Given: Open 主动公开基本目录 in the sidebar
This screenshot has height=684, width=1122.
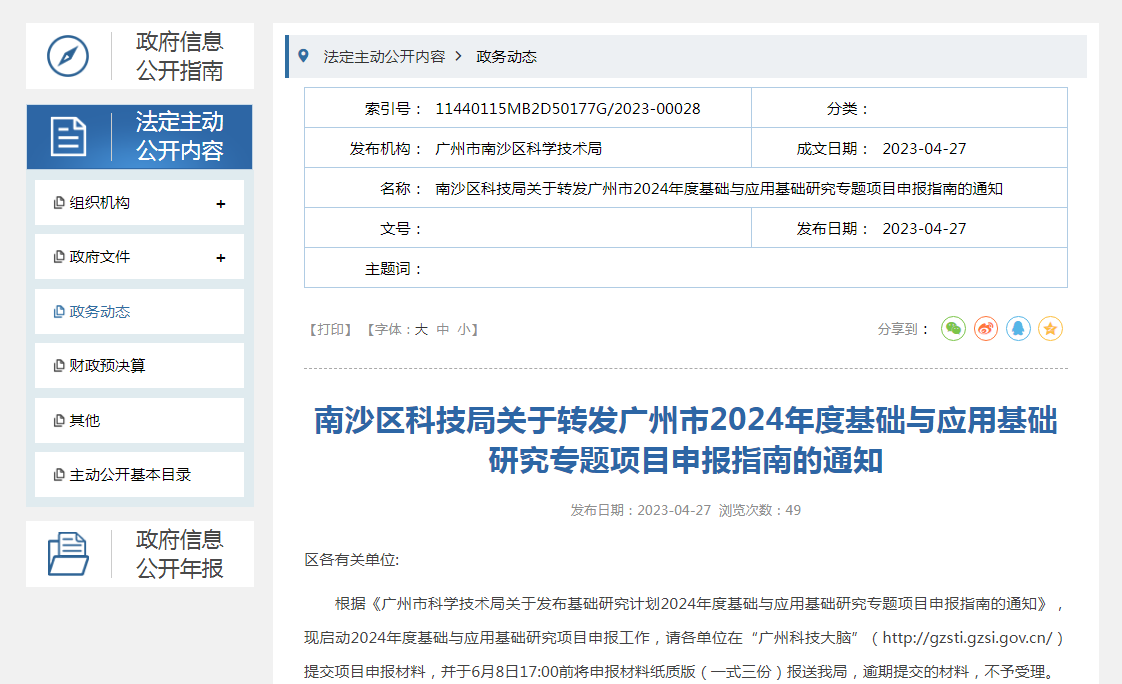Looking at the screenshot, I should 129,475.
